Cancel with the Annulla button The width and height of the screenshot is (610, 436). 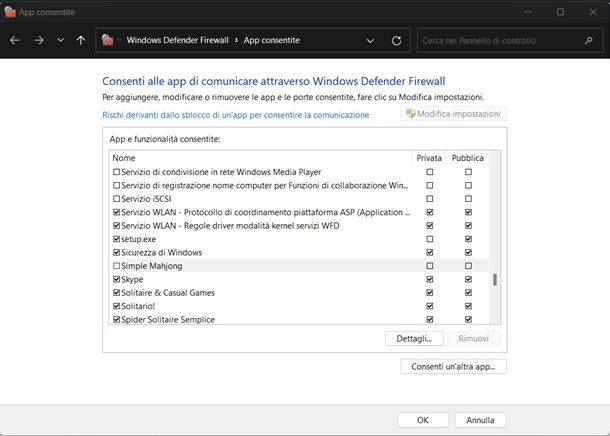click(480, 420)
